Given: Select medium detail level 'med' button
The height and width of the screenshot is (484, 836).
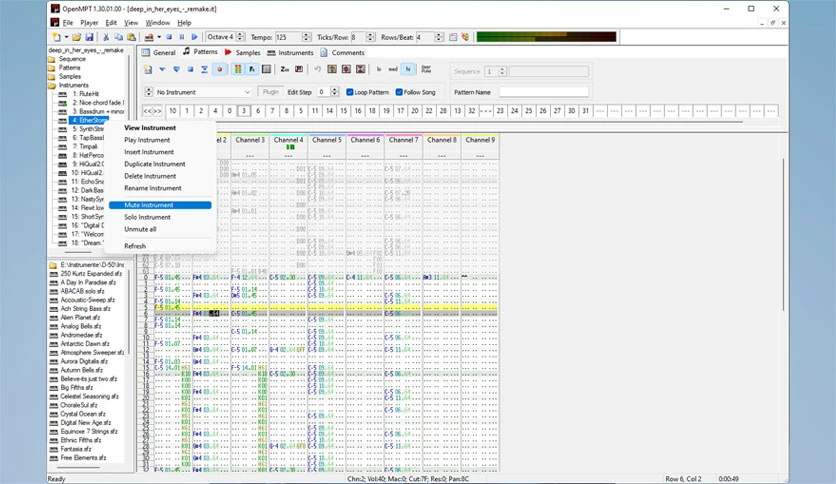Looking at the screenshot, I should point(393,69).
